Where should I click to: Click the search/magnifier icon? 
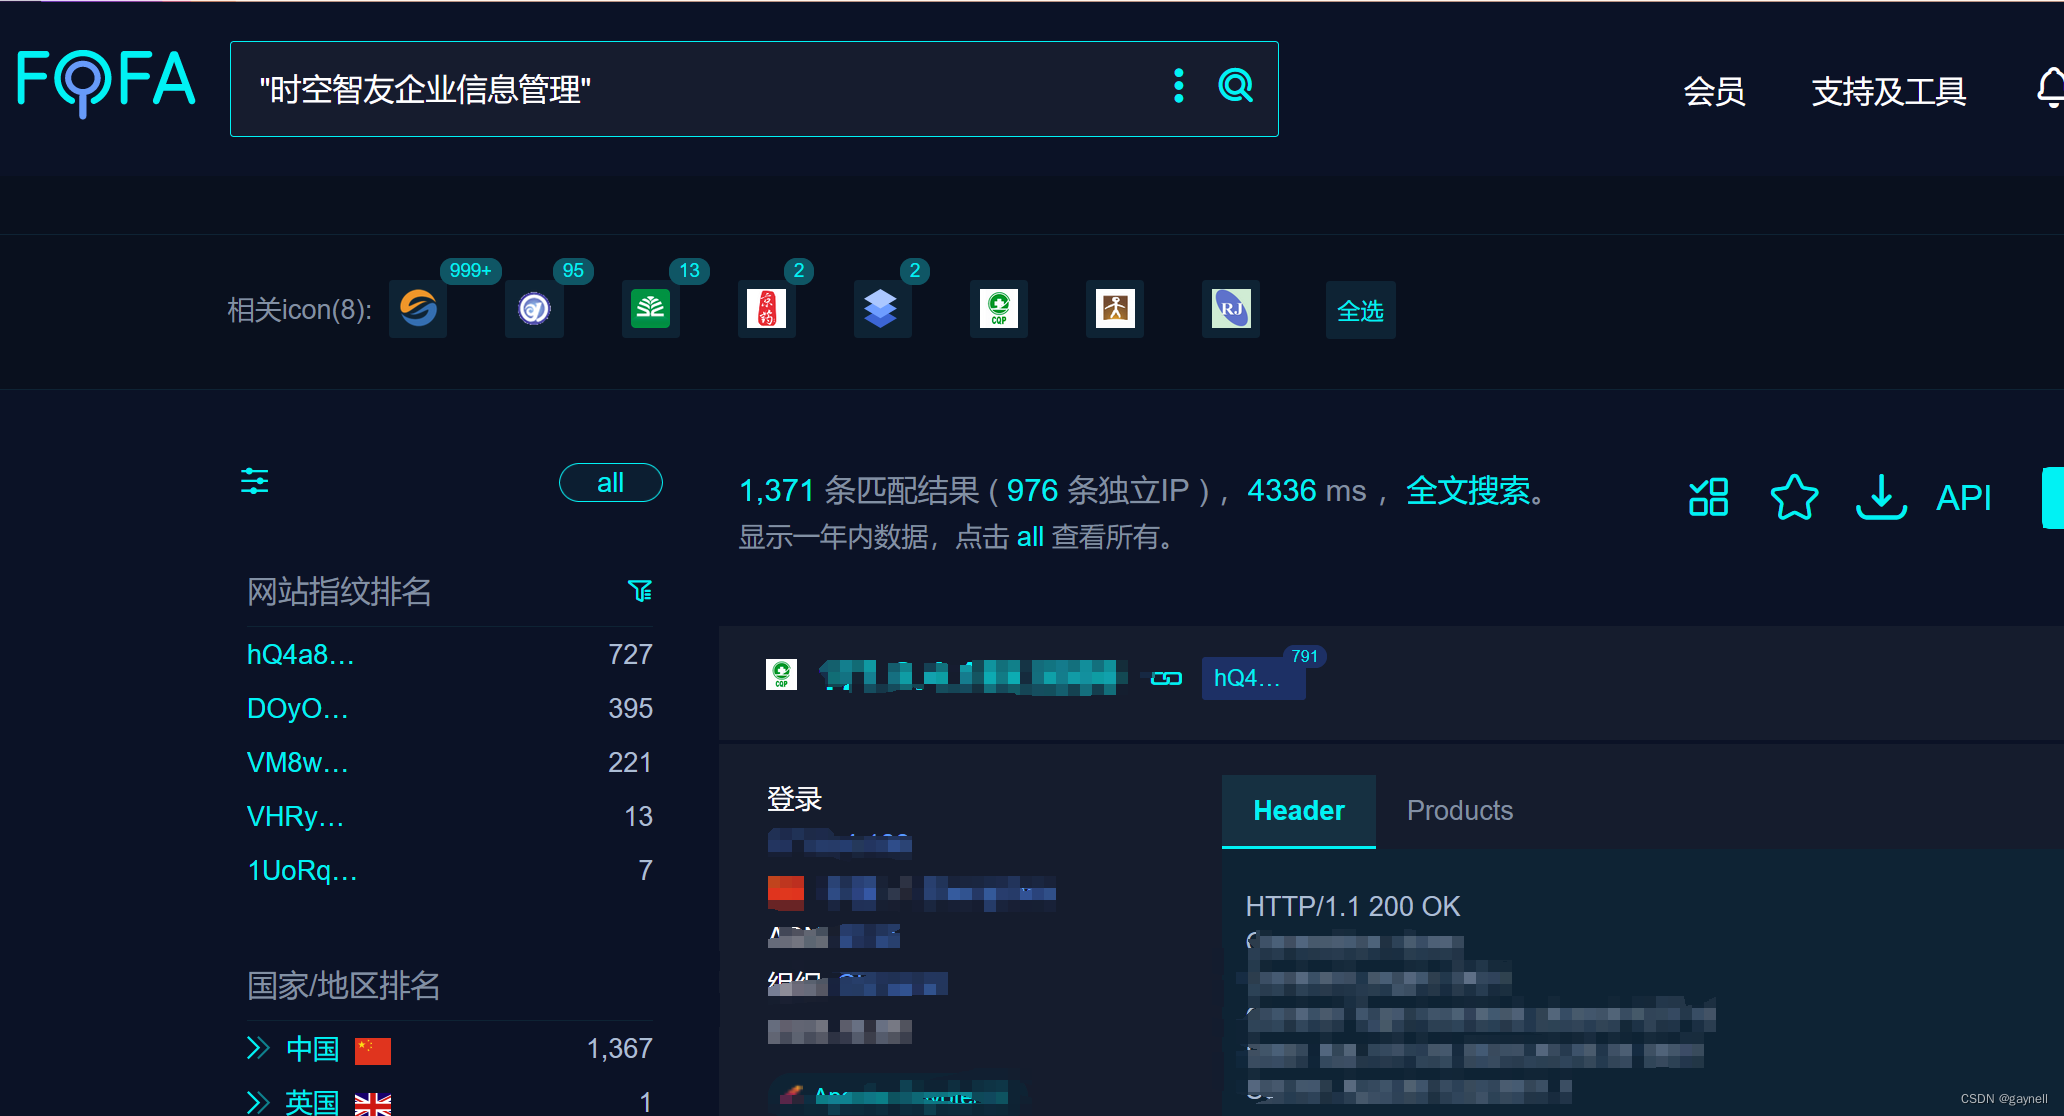click(1234, 88)
